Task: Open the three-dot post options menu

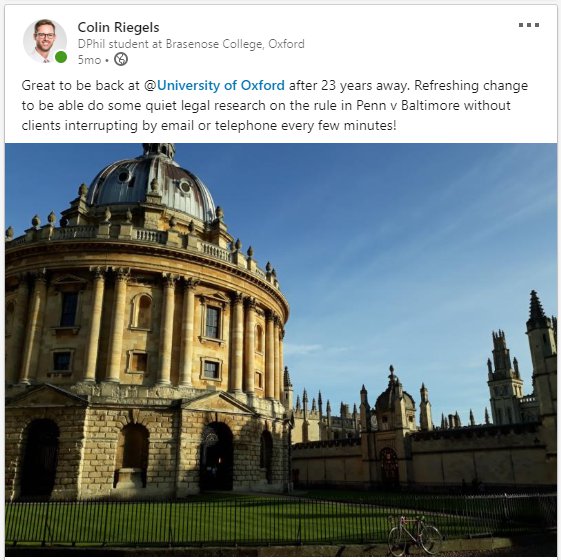Action: pyautogui.click(x=528, y=25)
